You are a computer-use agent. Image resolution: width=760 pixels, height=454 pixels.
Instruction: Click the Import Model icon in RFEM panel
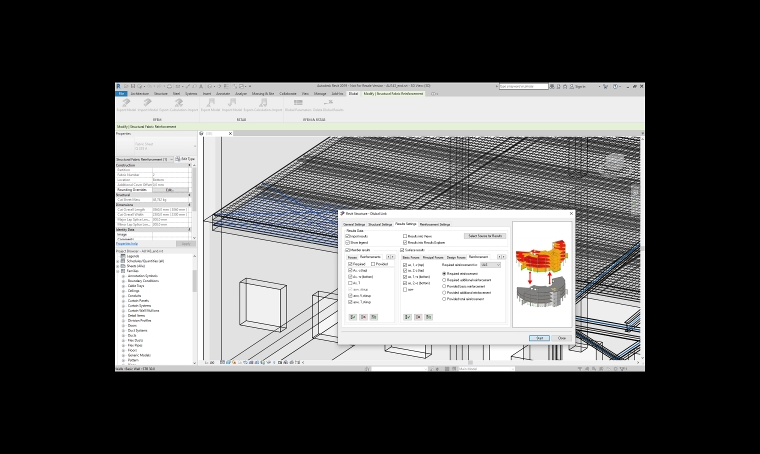(147, 104)
